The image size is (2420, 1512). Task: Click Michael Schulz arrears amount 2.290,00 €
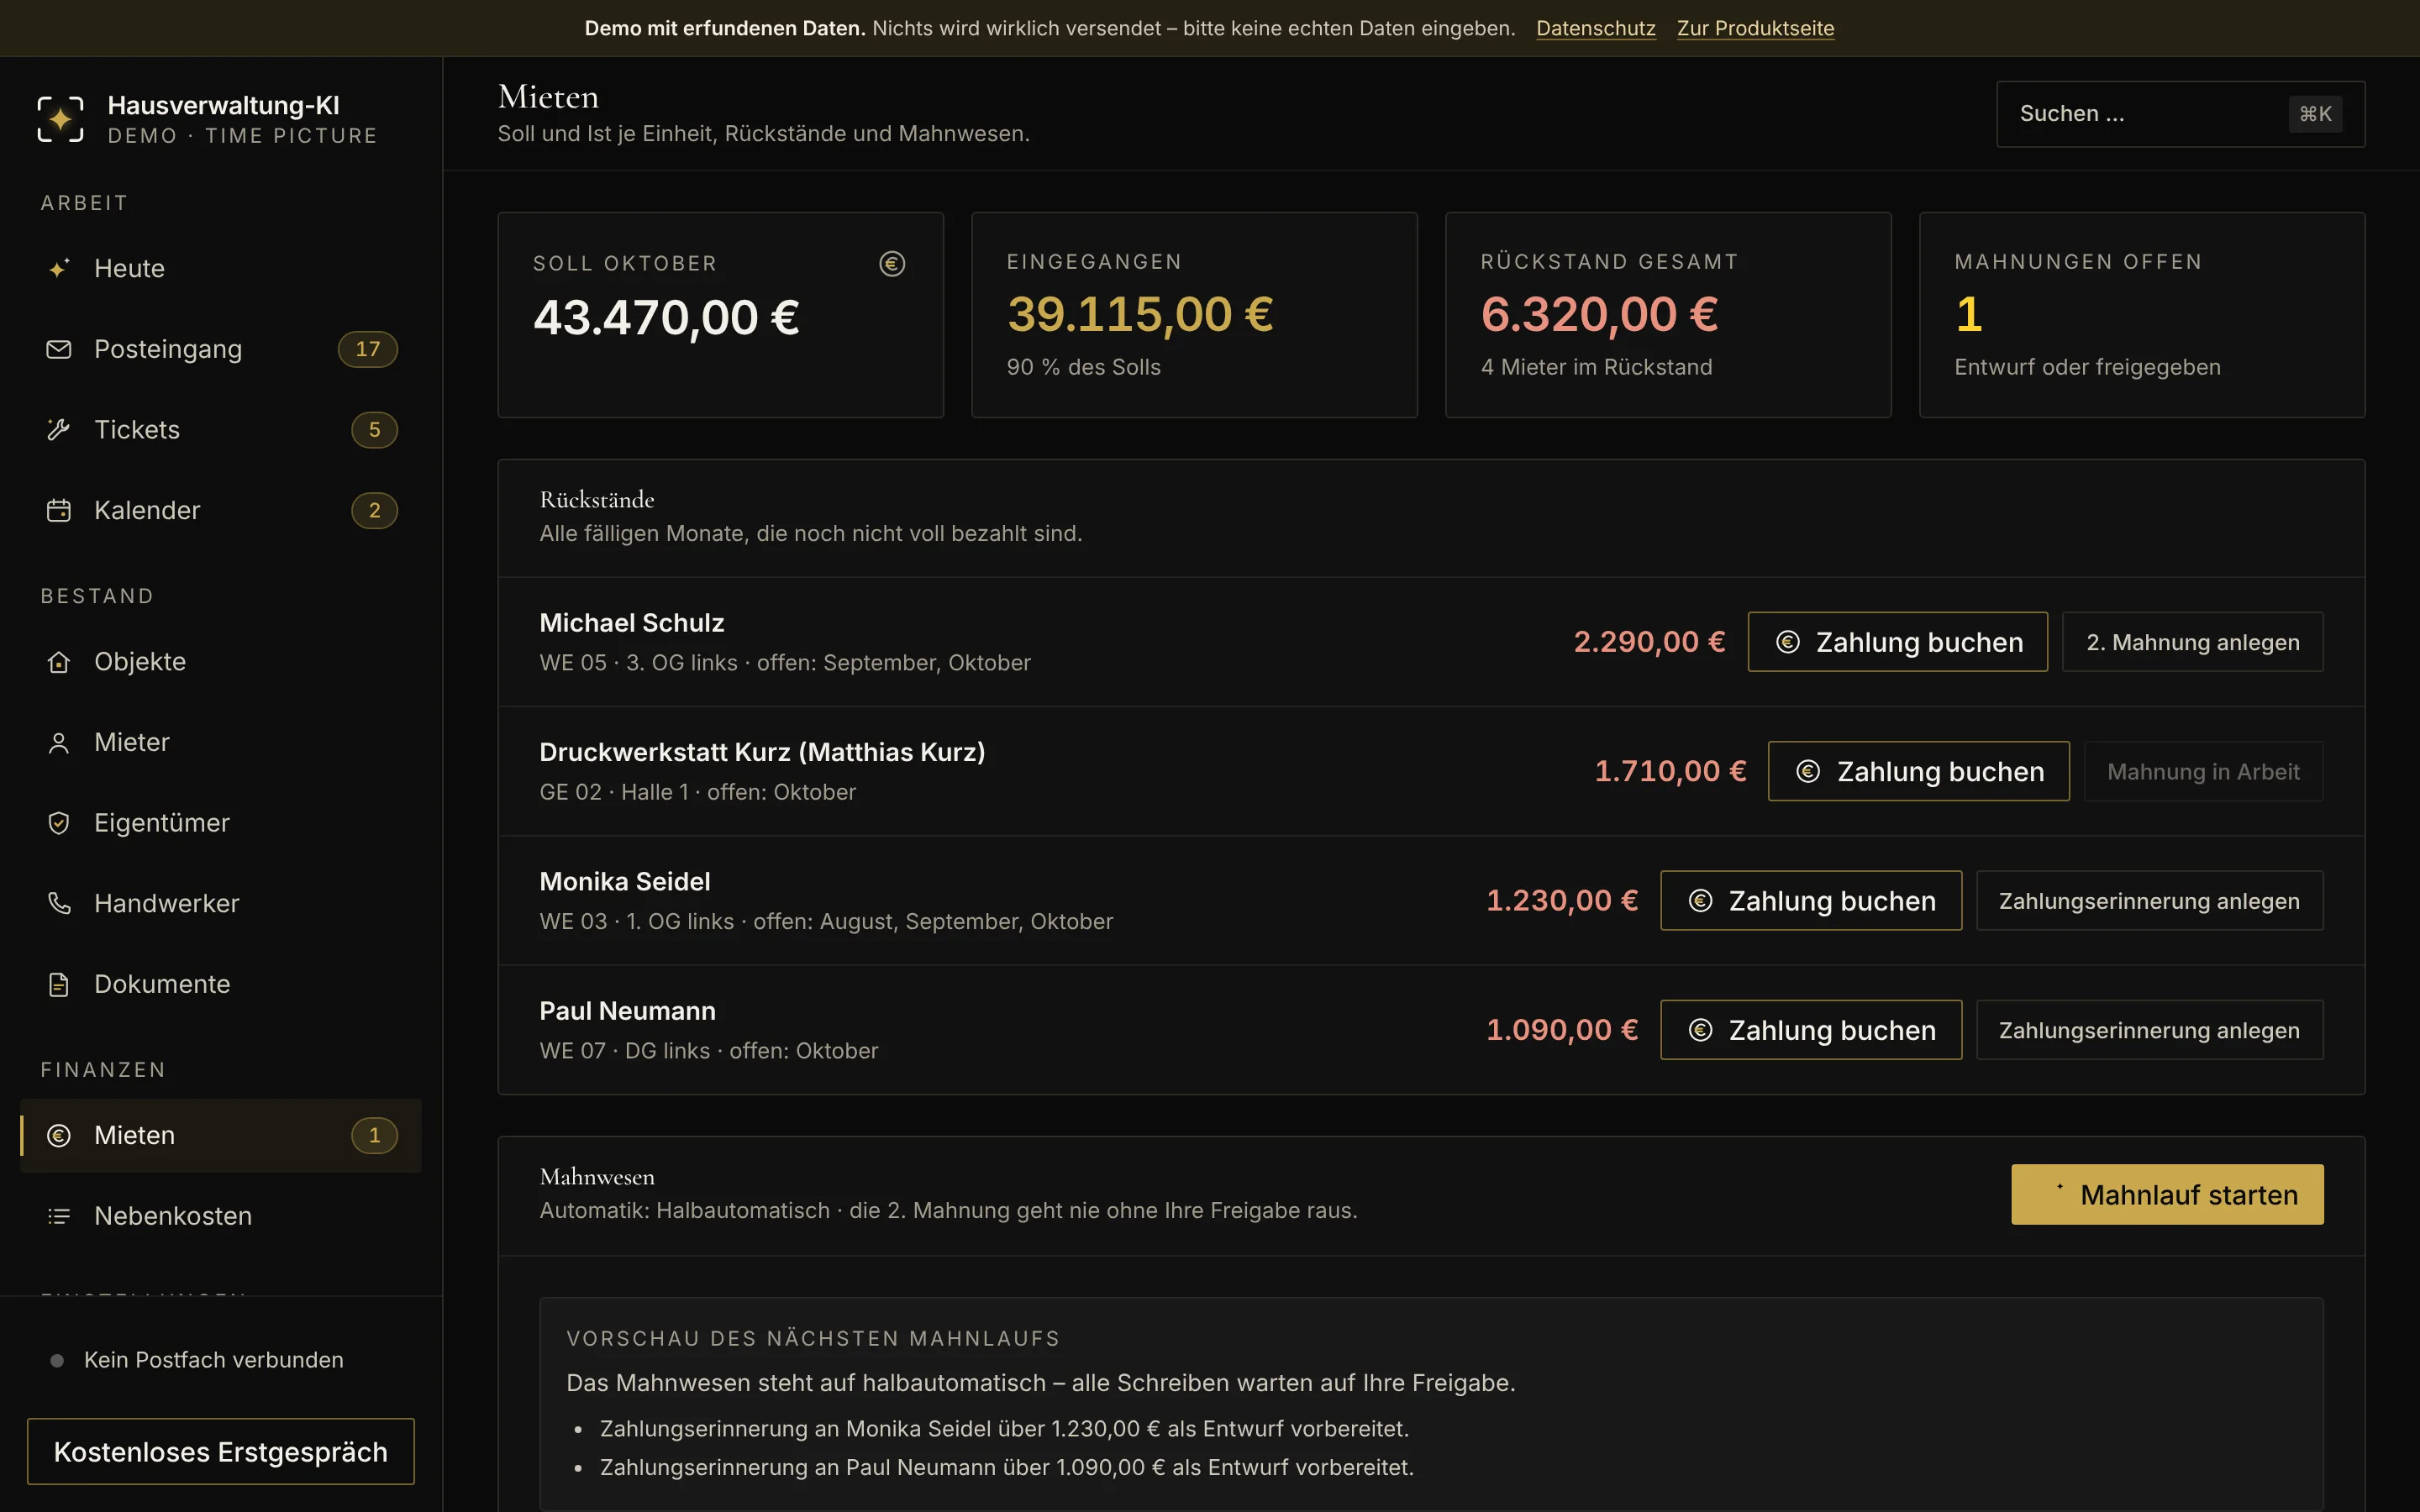click(x=1649, y=642)
